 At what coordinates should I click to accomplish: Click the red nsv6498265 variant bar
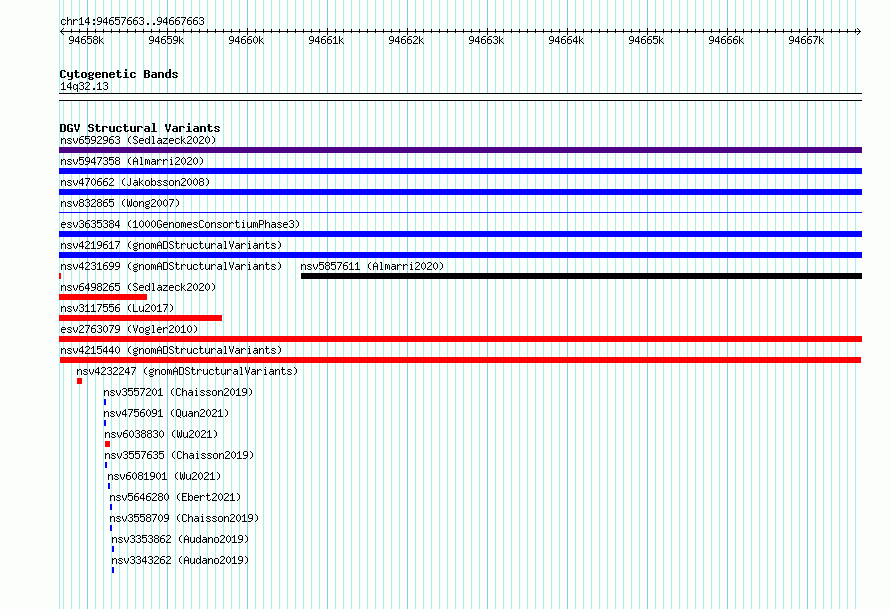pyautogui.click(x=103, y=297)
